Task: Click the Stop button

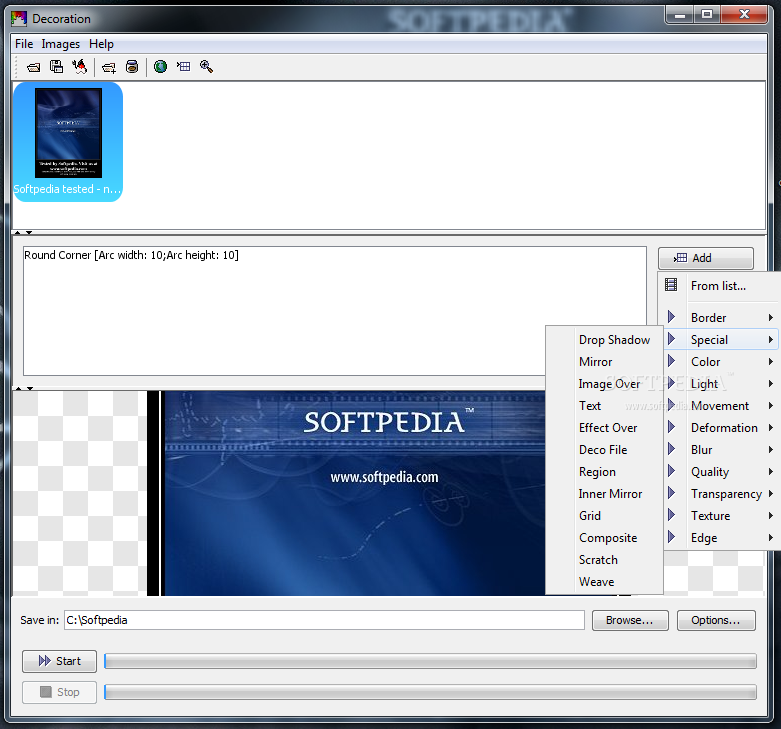Action: pyautogui.click(x=59, y=692)
